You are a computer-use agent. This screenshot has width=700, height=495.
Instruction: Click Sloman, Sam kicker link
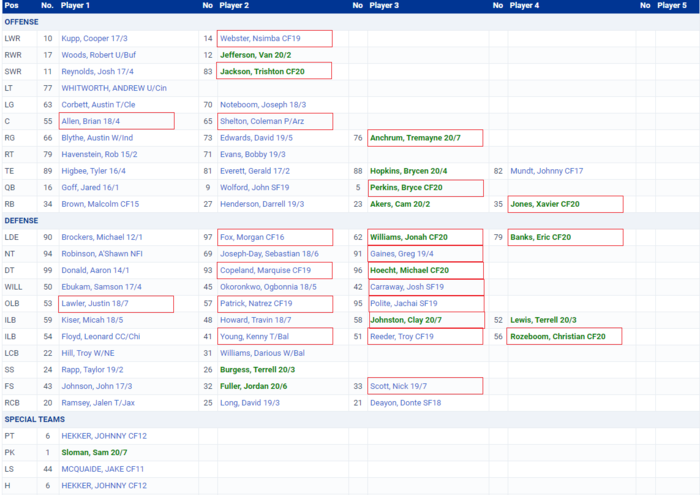(x=97, y=453)
